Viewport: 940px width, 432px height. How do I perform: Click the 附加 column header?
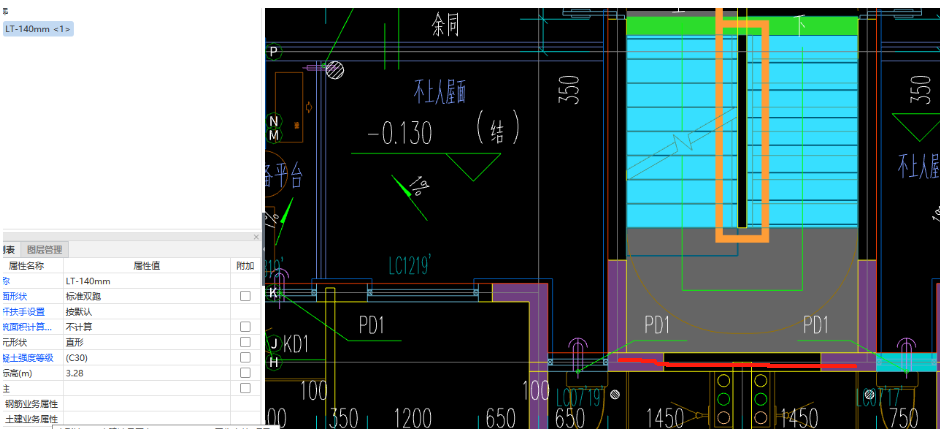[245, 265]
